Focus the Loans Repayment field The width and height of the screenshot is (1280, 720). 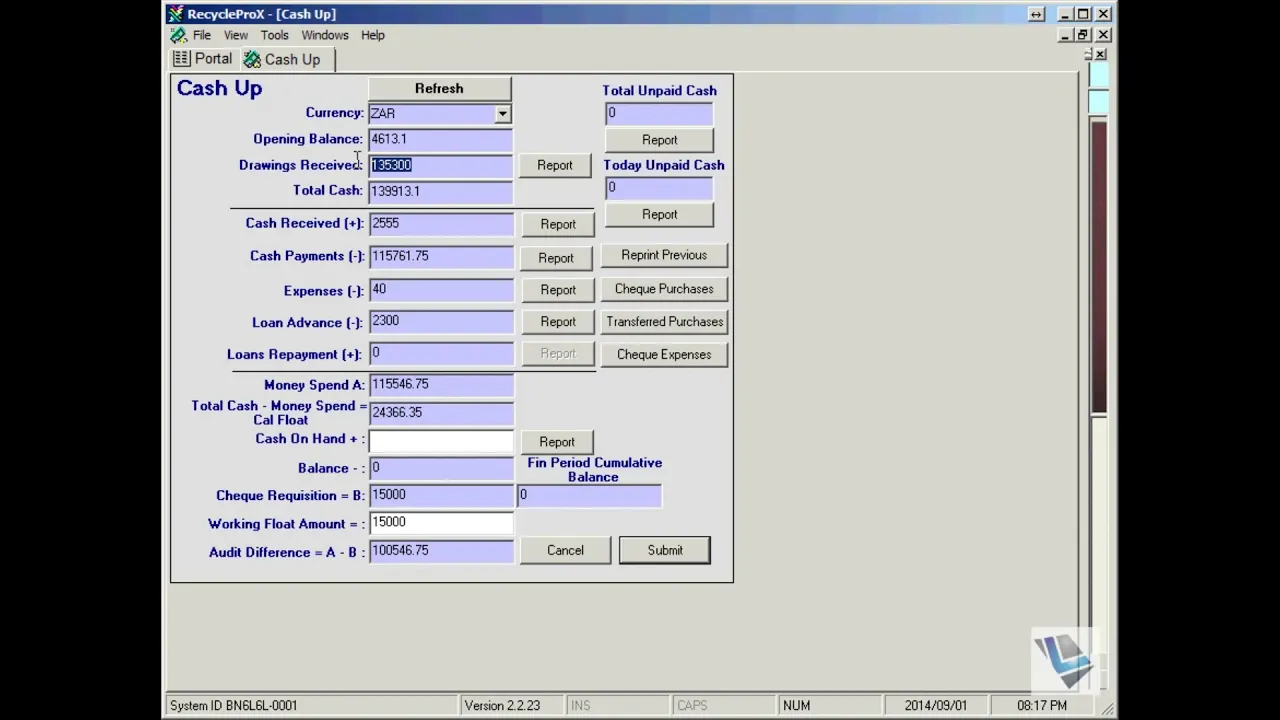click(440, 354)
